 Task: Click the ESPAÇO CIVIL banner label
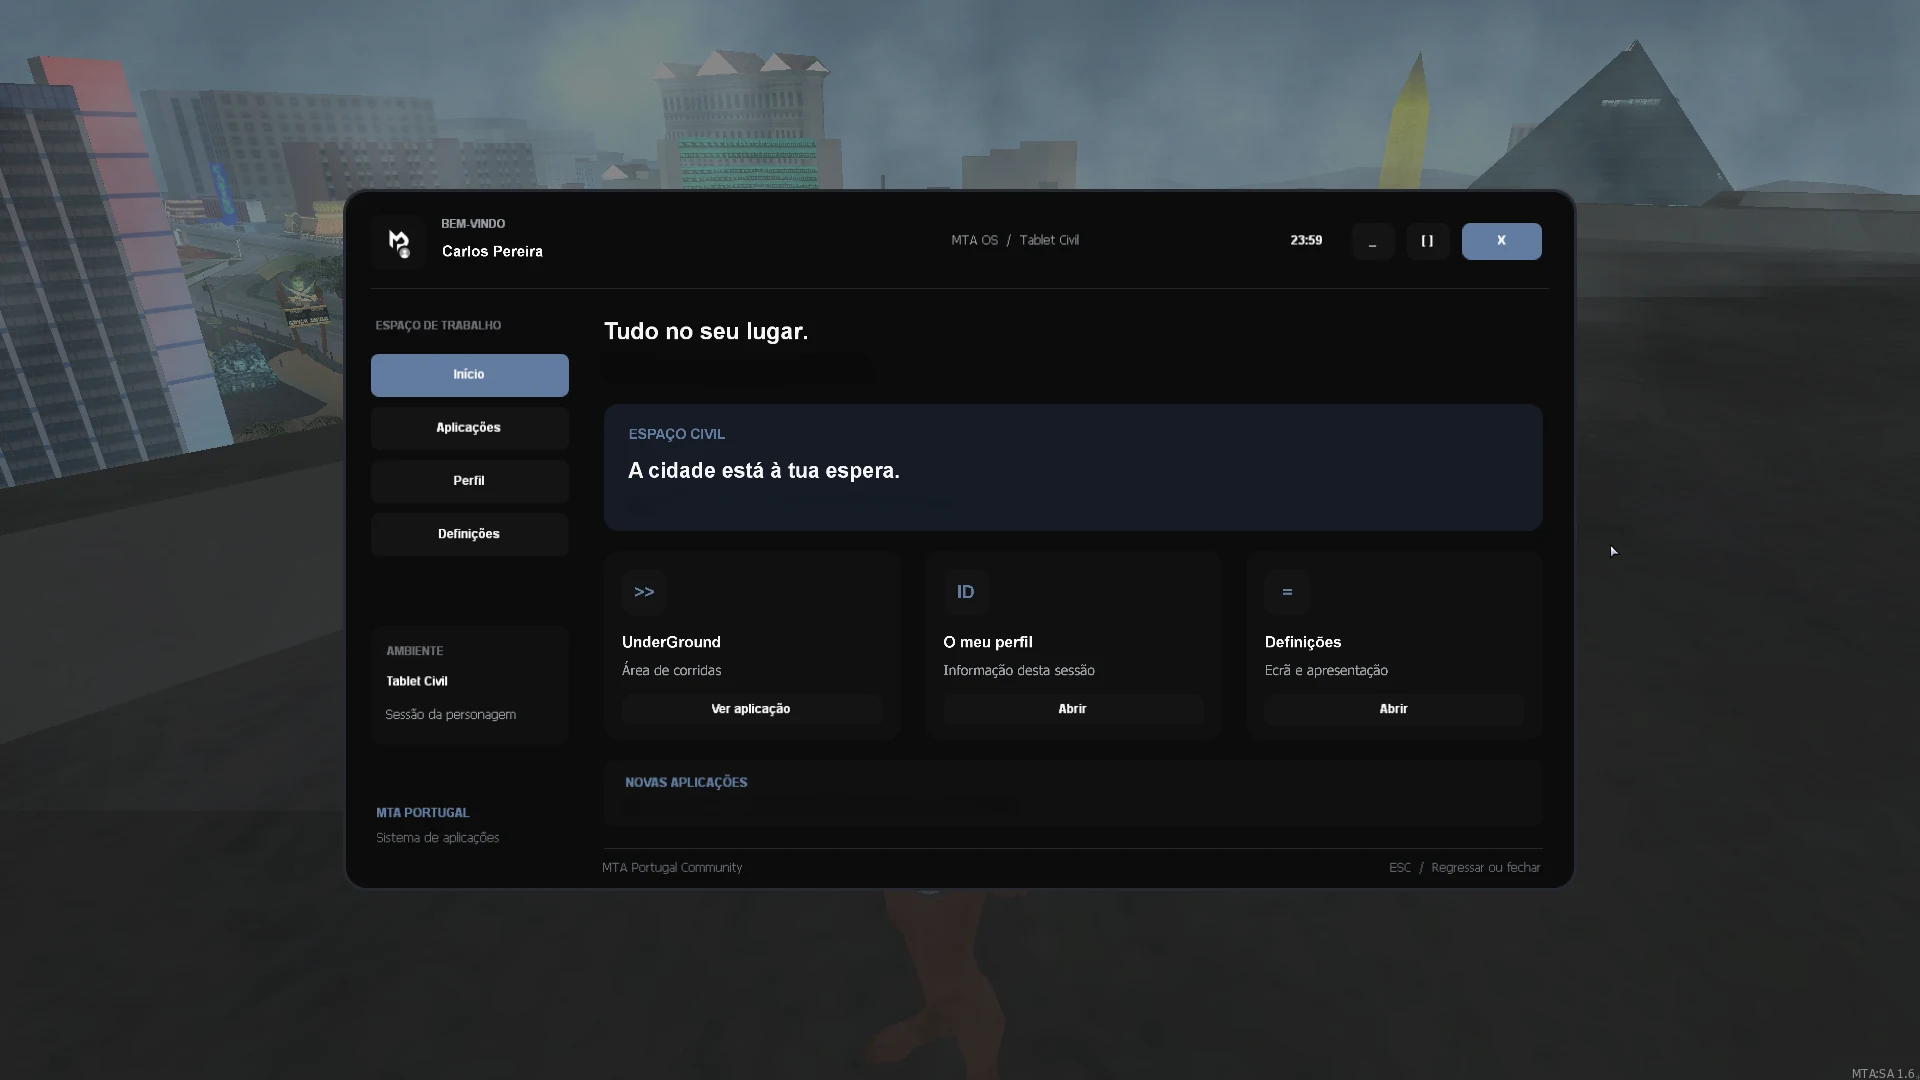(677, 434)
